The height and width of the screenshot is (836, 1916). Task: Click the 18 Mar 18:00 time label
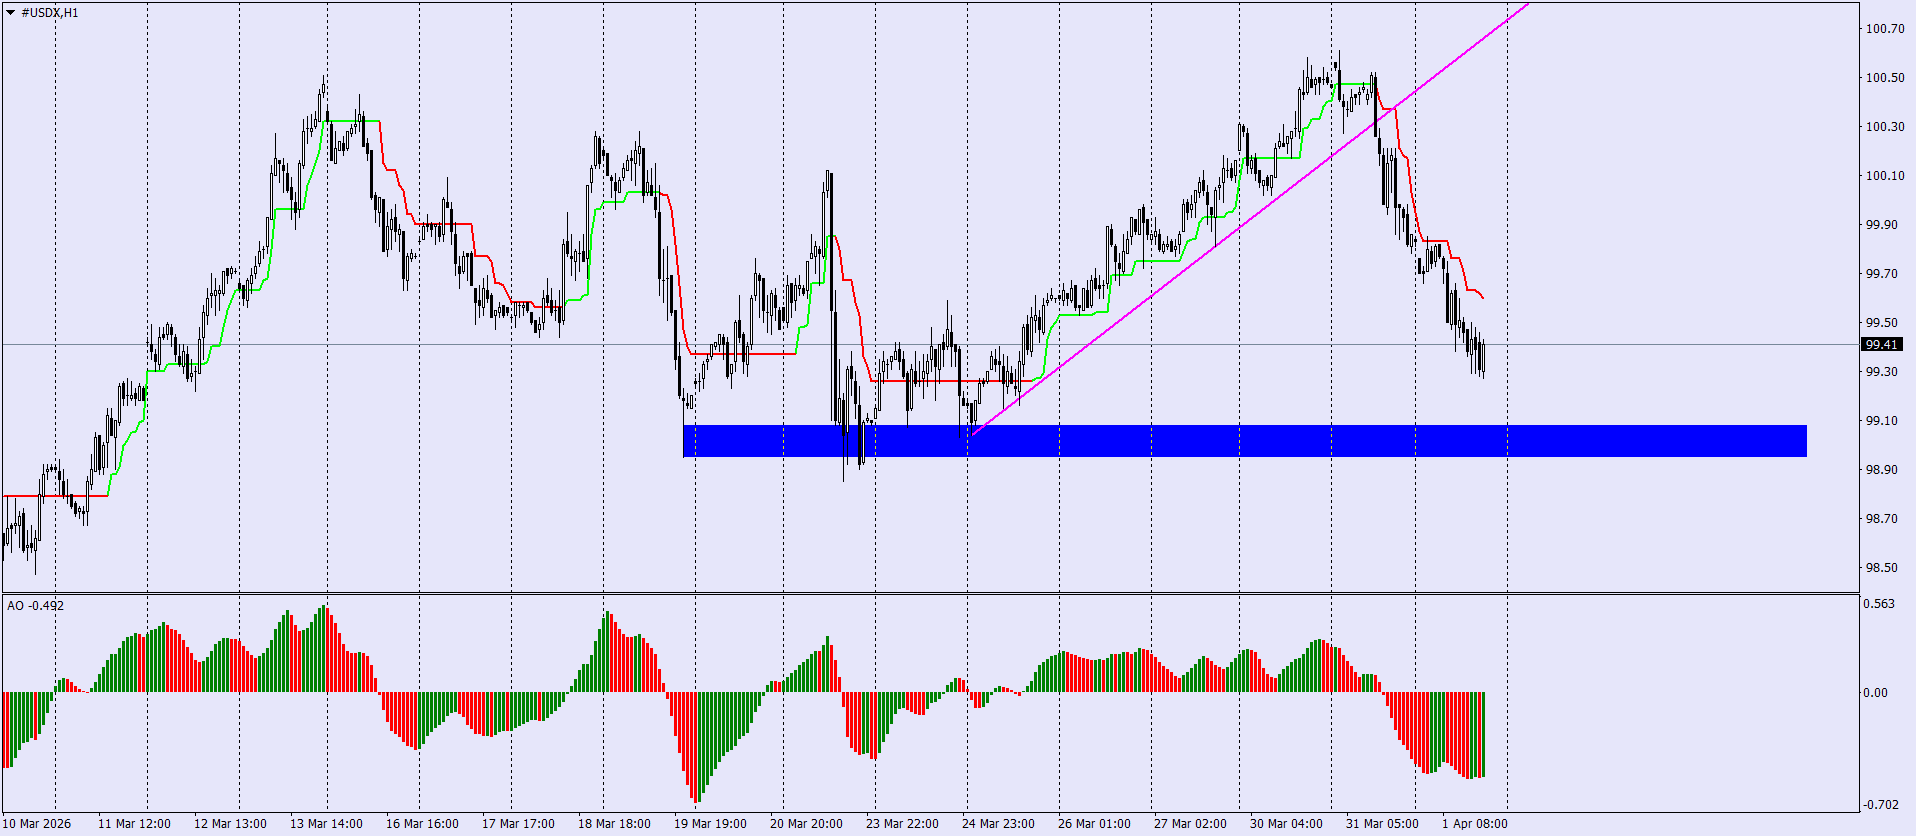coord(614,824)
